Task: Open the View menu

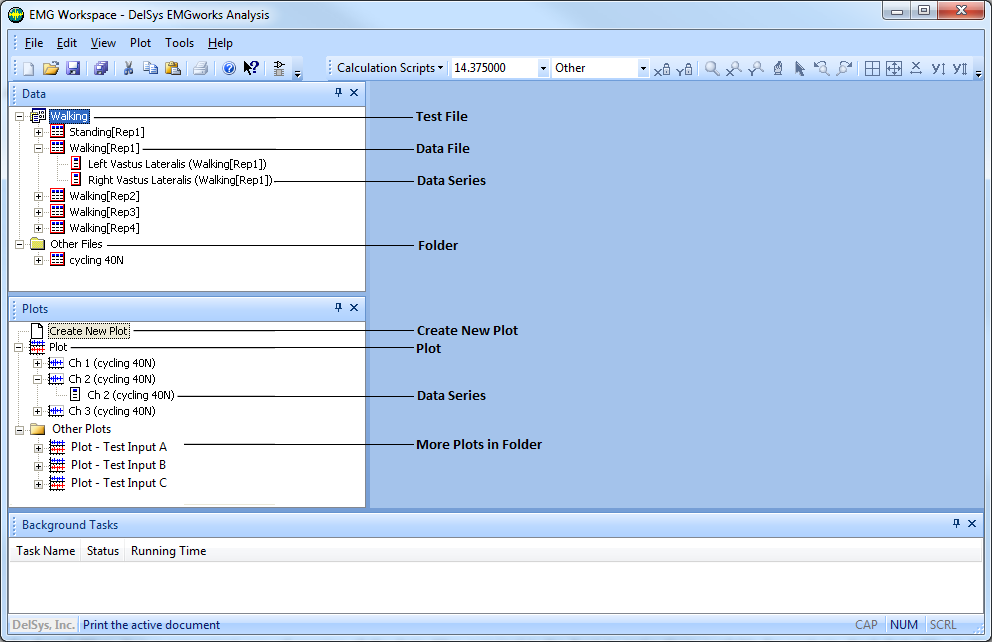Action: click(103, 43)
